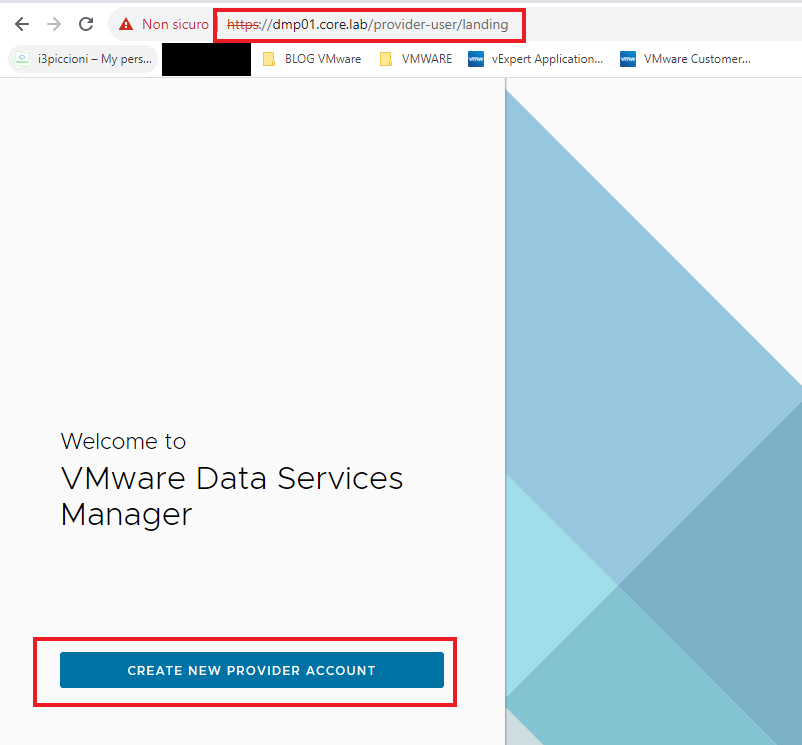Open the vExpert Application bookmark
The image size is (802, 745).
point(536,59)
